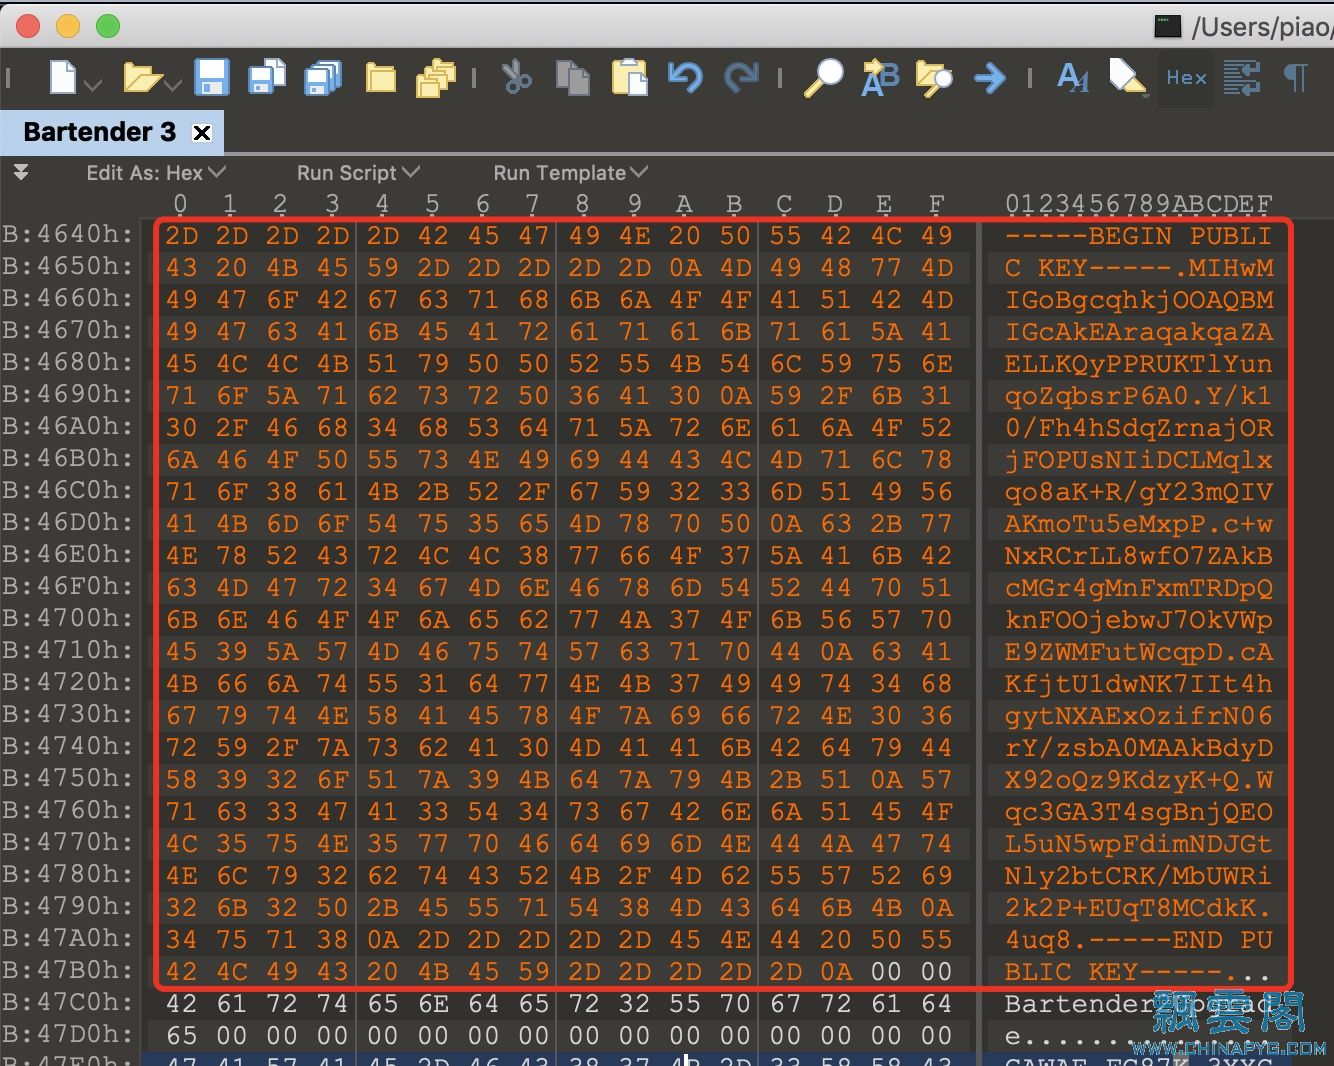
Task: Open the dropdown arrow beside the New file icon
Action: coord(93,86)
